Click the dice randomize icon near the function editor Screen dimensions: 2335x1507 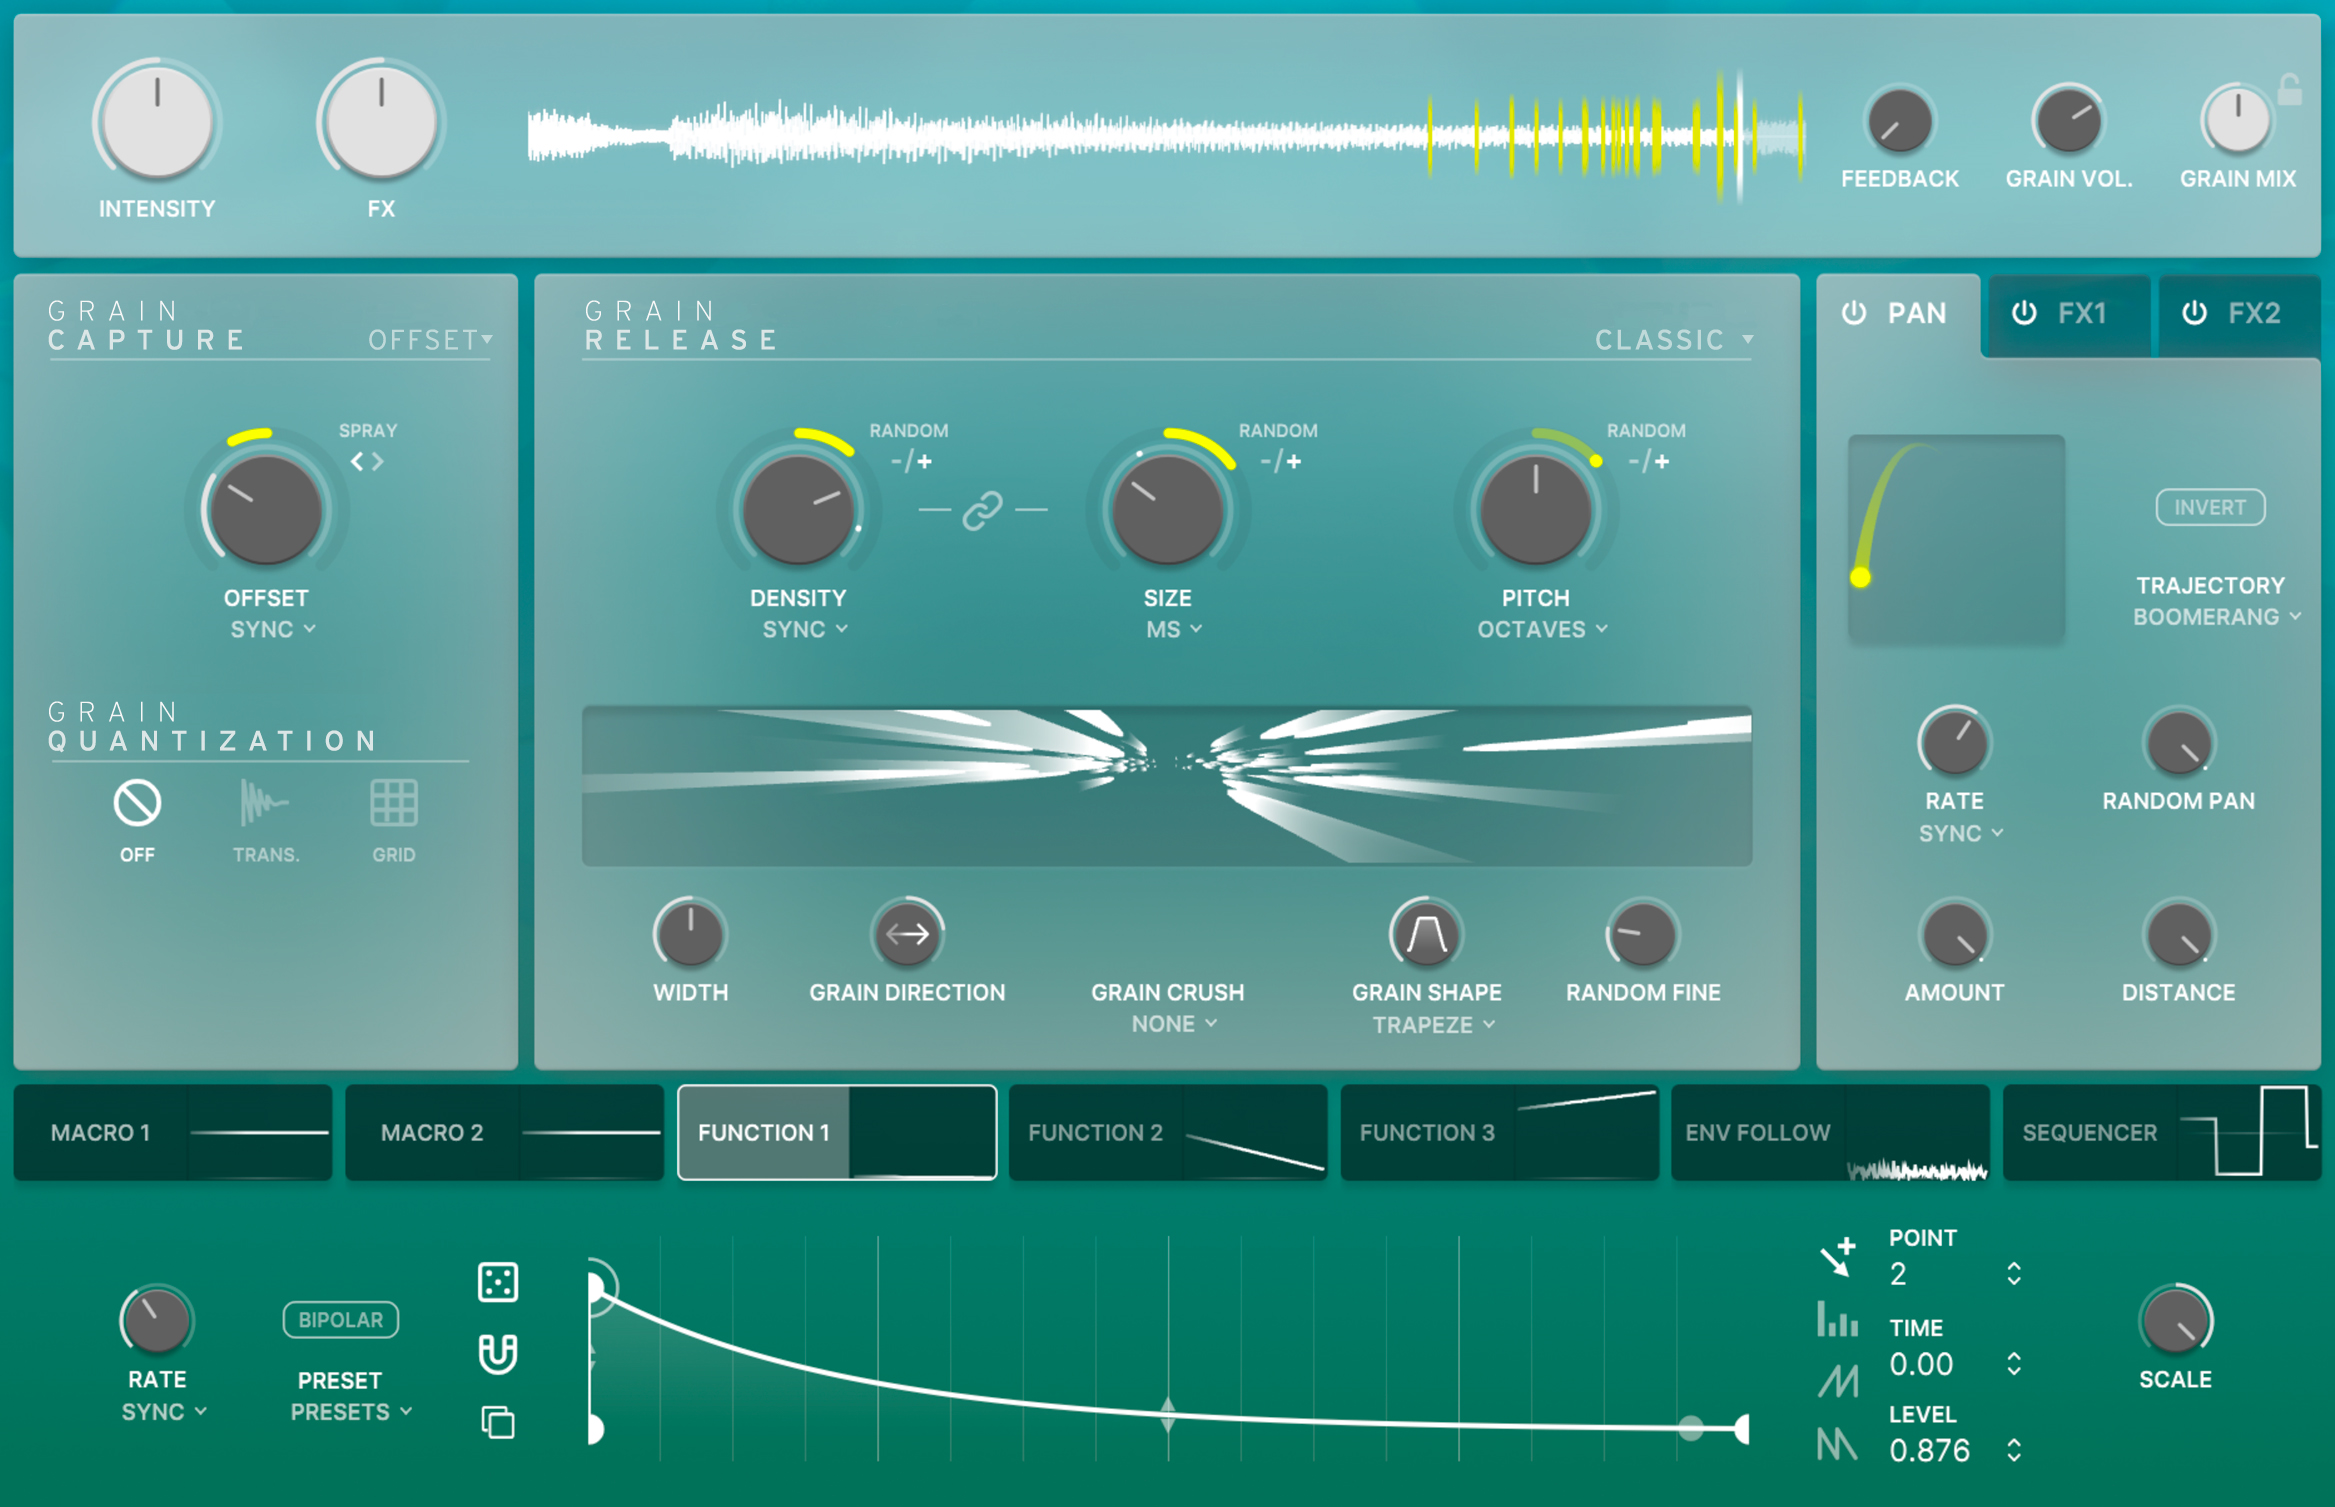point(497,1283)
